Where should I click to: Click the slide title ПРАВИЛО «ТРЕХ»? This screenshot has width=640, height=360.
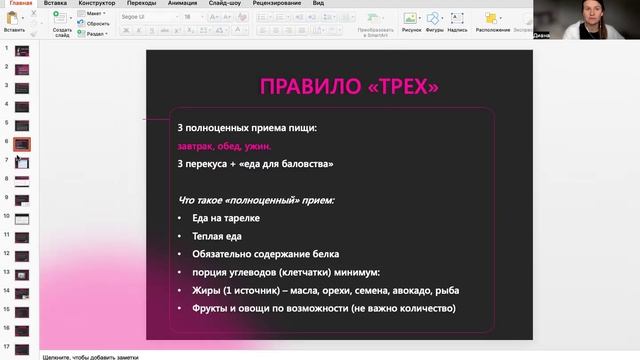[349, 87]
